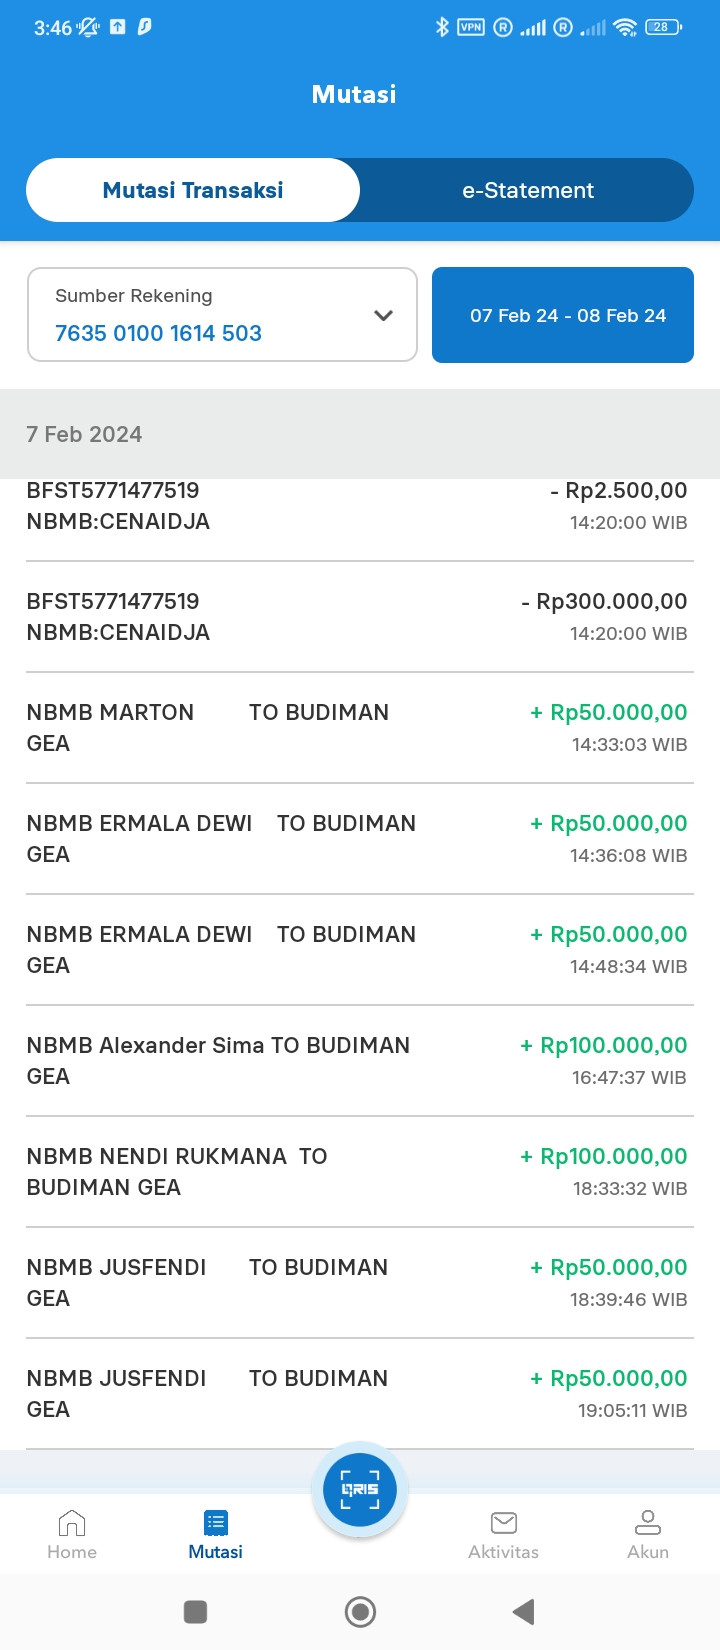This screenshot has height=1650, width=720.
Task: Tap the QRIS scan icon
Action: coord(360,1489)
